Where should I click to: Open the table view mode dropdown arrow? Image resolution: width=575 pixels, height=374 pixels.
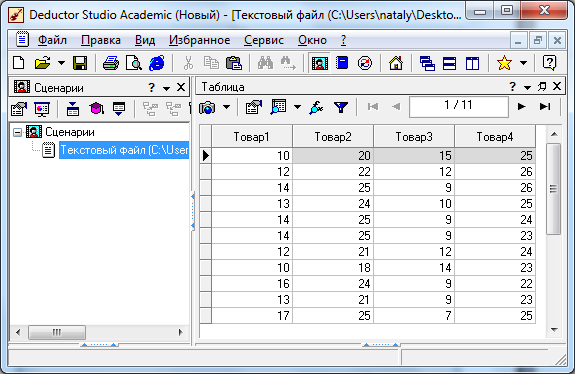297,107
